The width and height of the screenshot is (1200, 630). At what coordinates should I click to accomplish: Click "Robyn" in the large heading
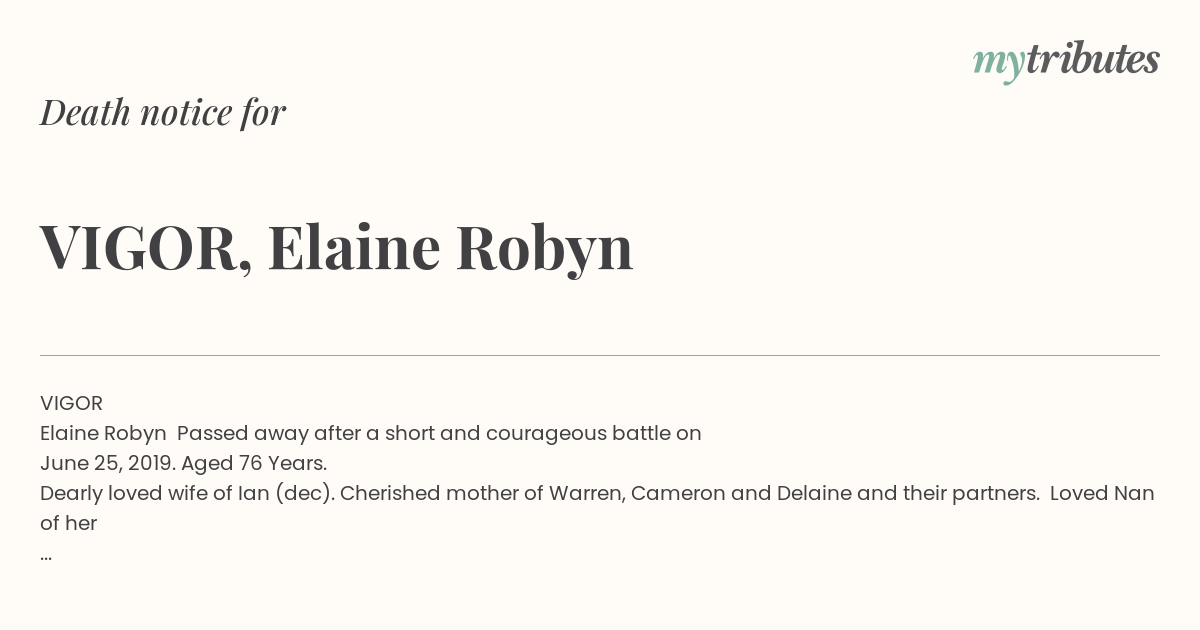tap(545, 248)
